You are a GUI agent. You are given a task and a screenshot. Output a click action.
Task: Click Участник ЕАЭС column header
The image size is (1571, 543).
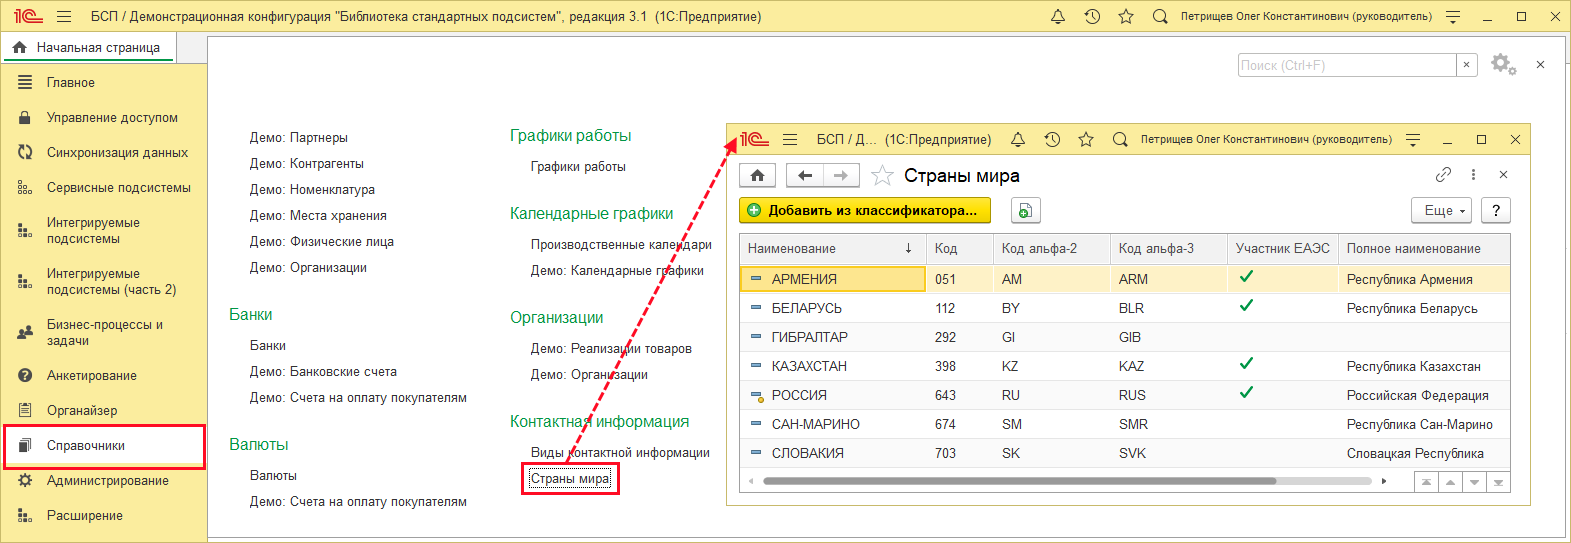pyautogui.click(x=1283, y=249)
